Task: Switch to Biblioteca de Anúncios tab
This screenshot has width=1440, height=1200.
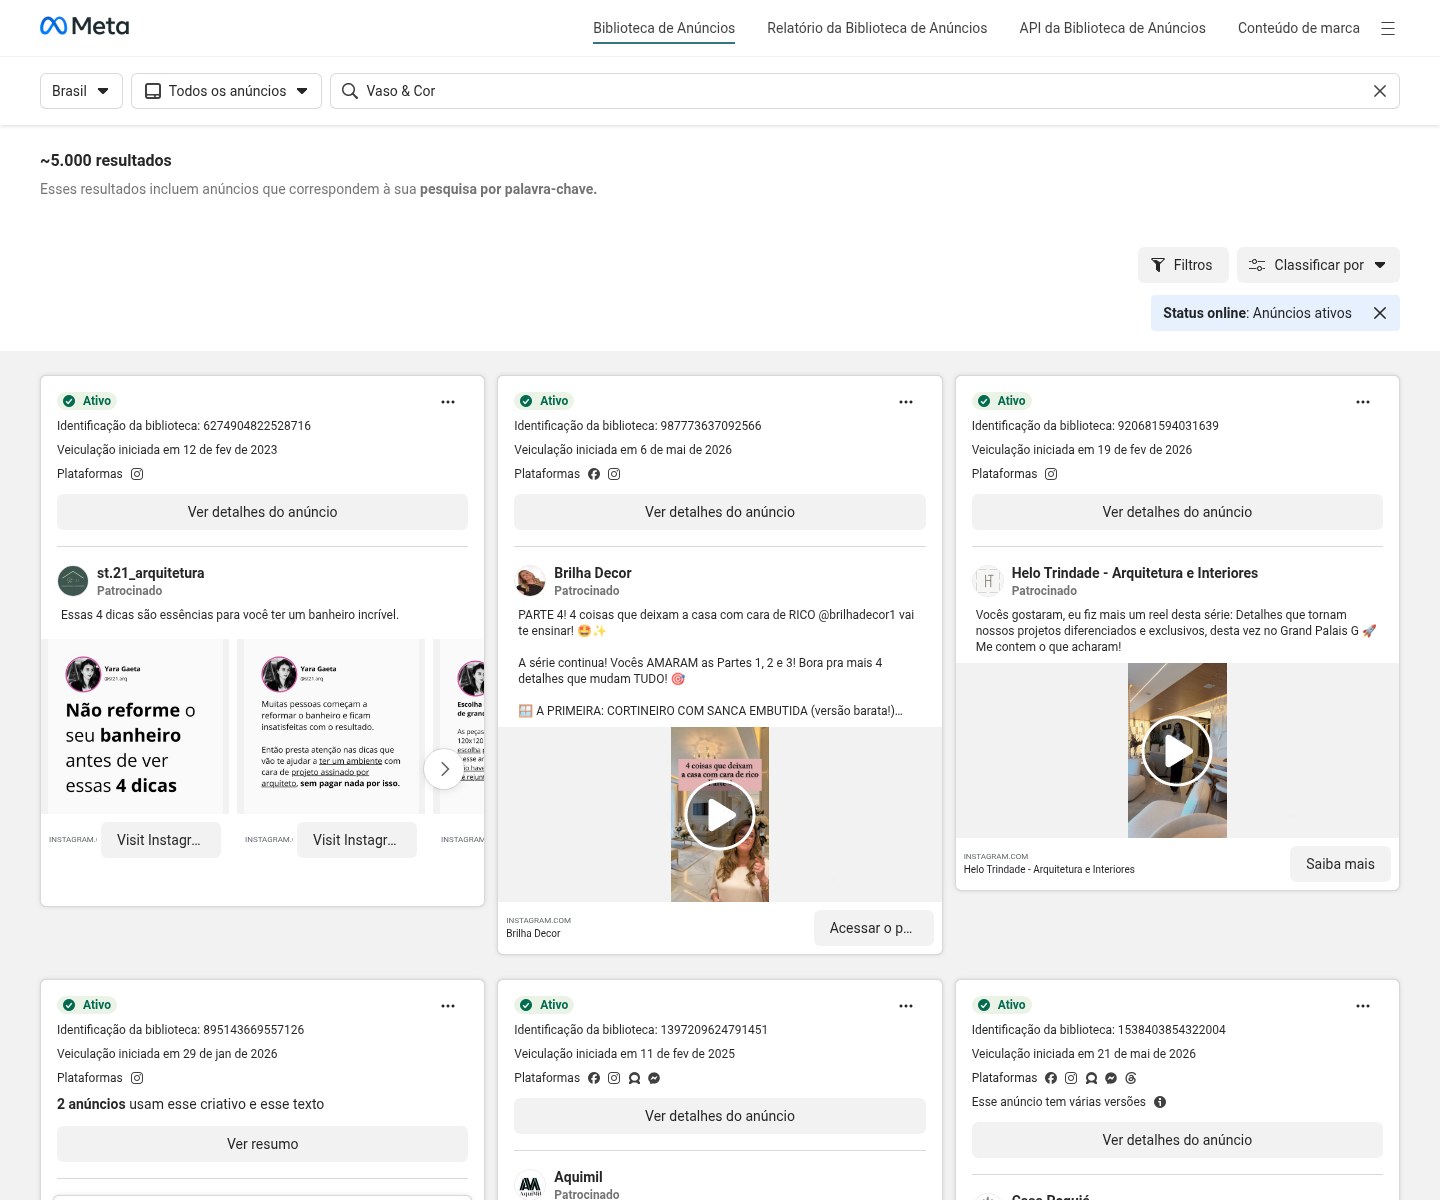Action: pyautogui.click(x=664, y=28)
